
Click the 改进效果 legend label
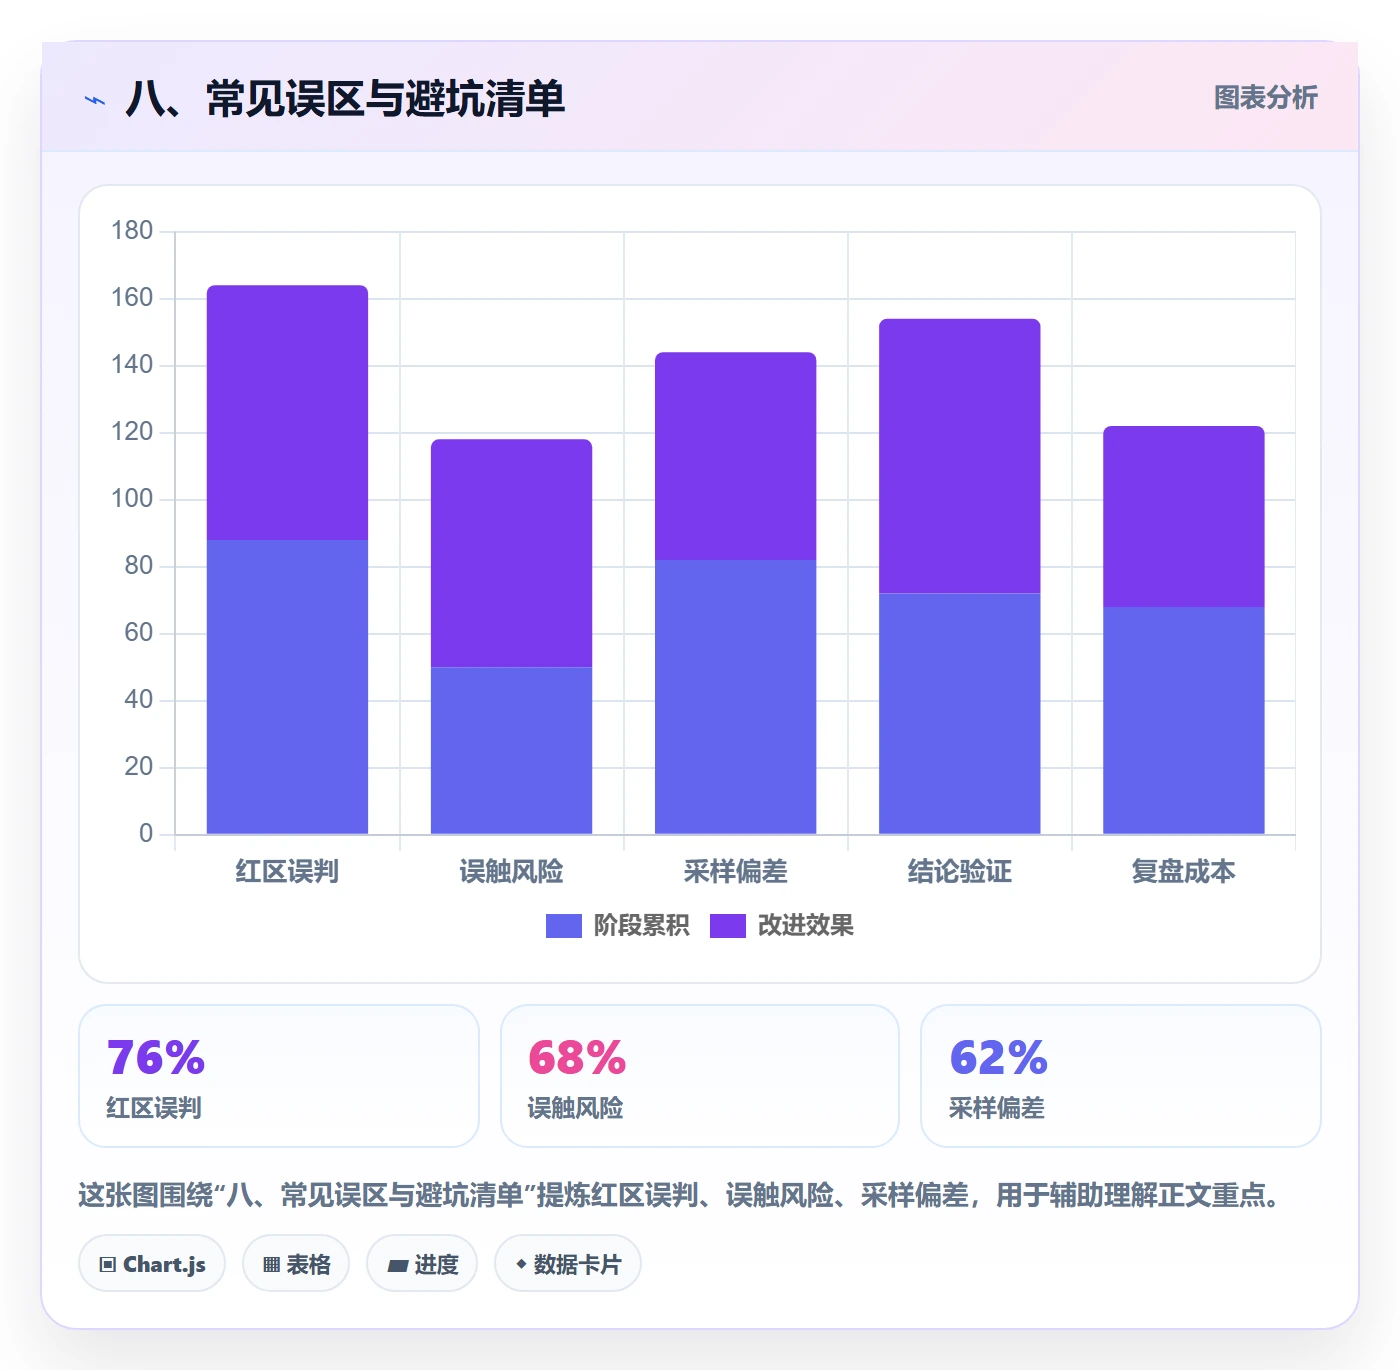point(805,926)
